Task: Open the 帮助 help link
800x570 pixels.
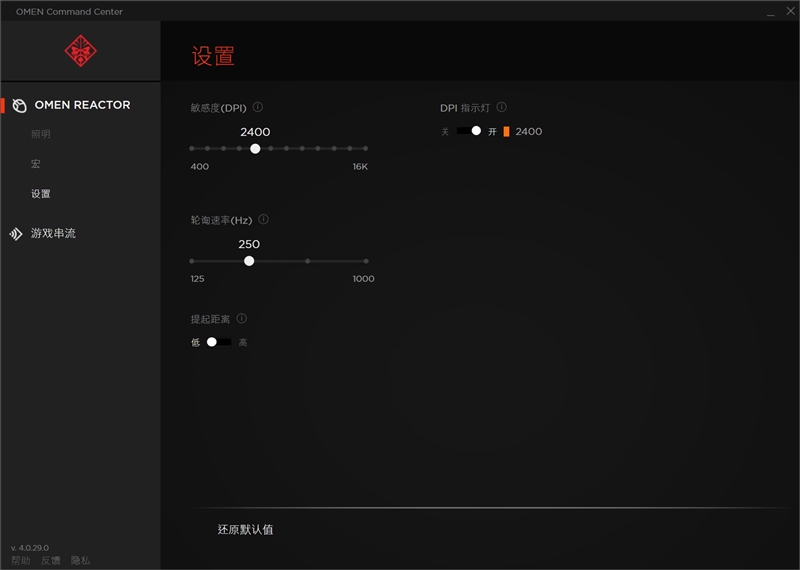Action: tap(21, 561)
